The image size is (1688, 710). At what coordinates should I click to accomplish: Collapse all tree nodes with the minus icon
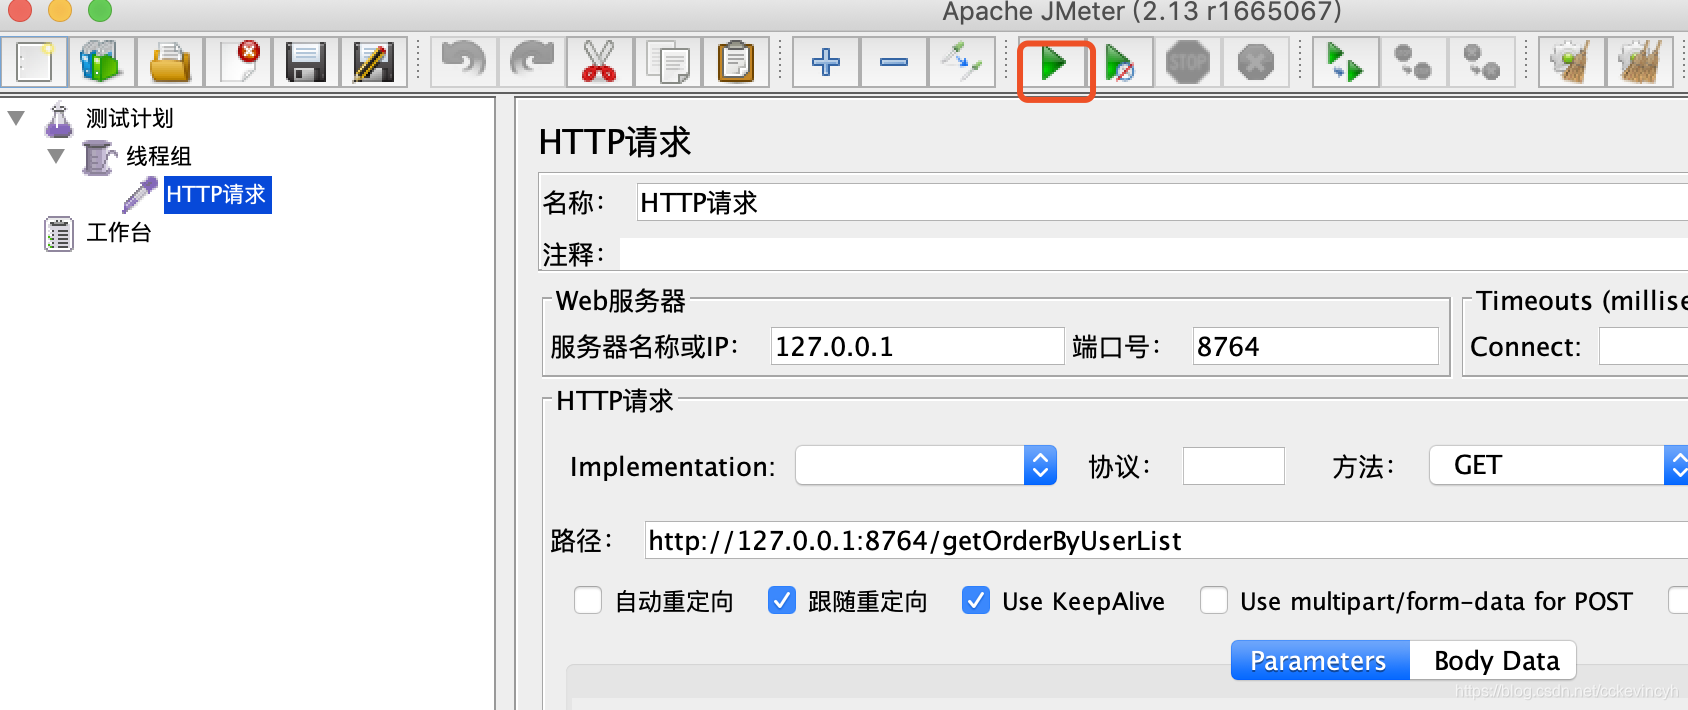tap(894, 63)
